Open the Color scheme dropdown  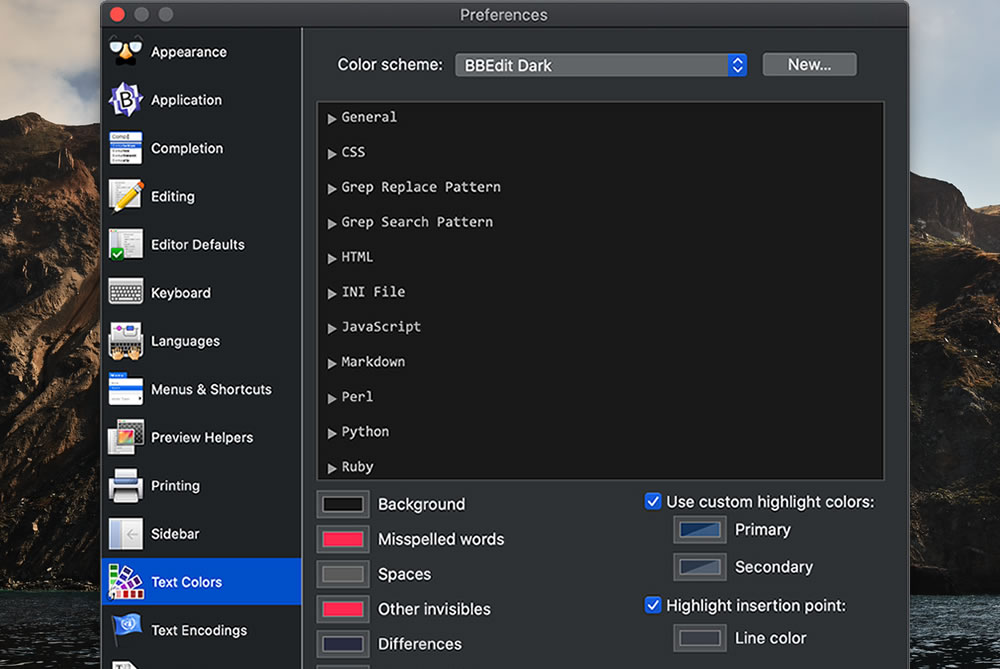pos(601,65)
